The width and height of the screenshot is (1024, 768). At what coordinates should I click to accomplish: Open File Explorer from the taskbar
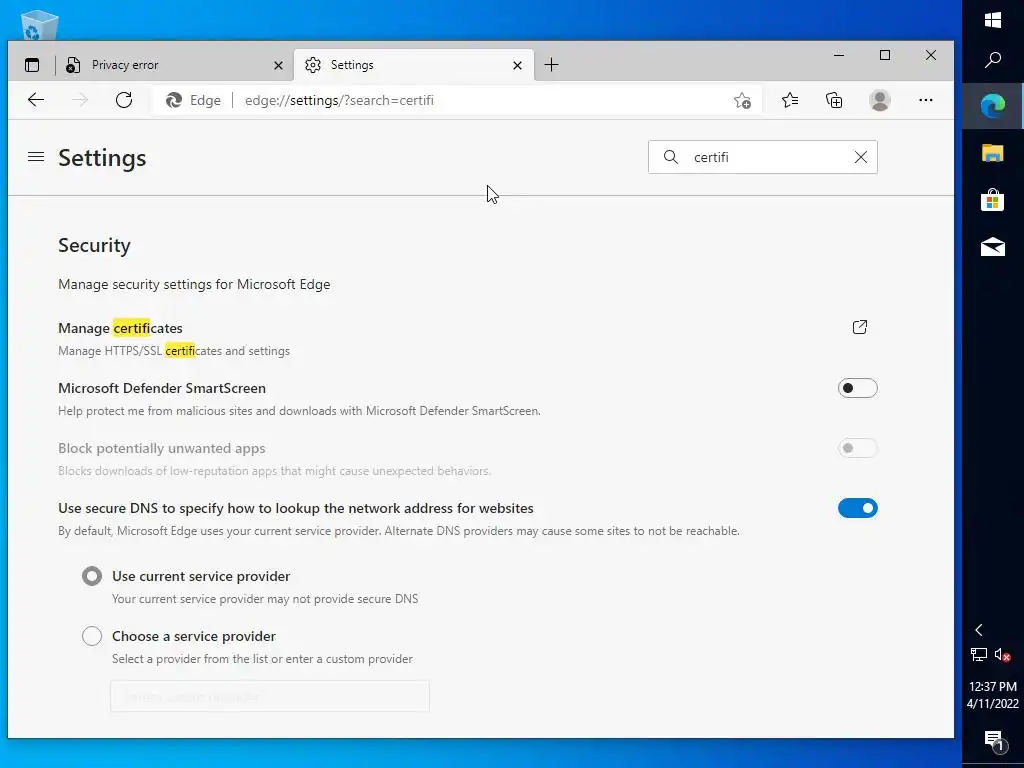[x=993, y=153]
